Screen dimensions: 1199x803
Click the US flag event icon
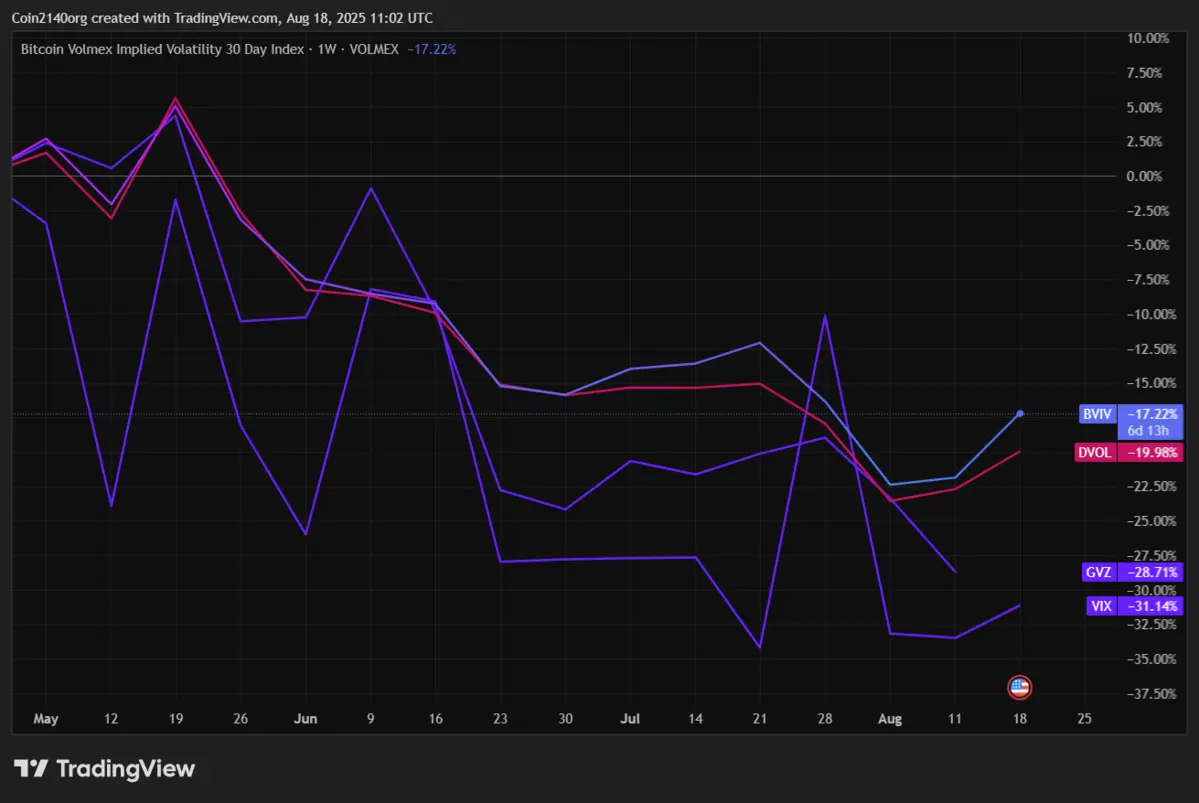(x=1019, y=687)
